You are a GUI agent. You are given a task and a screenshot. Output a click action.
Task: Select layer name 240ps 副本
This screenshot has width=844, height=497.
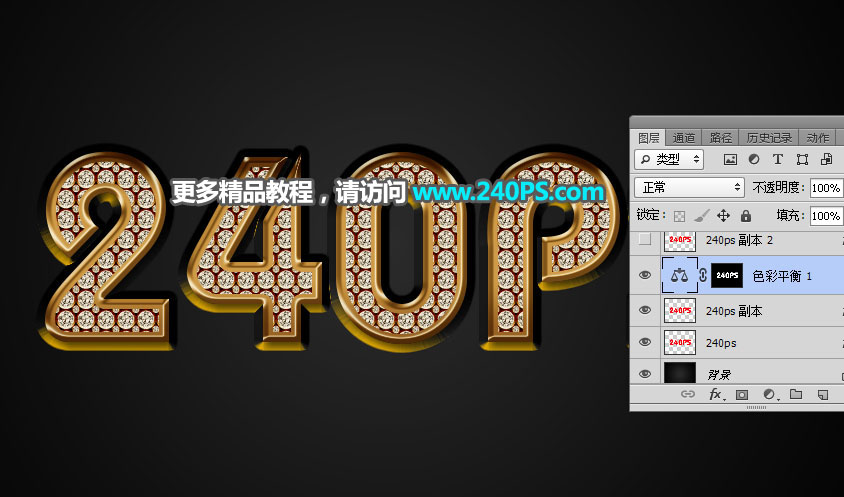(734, 311)
